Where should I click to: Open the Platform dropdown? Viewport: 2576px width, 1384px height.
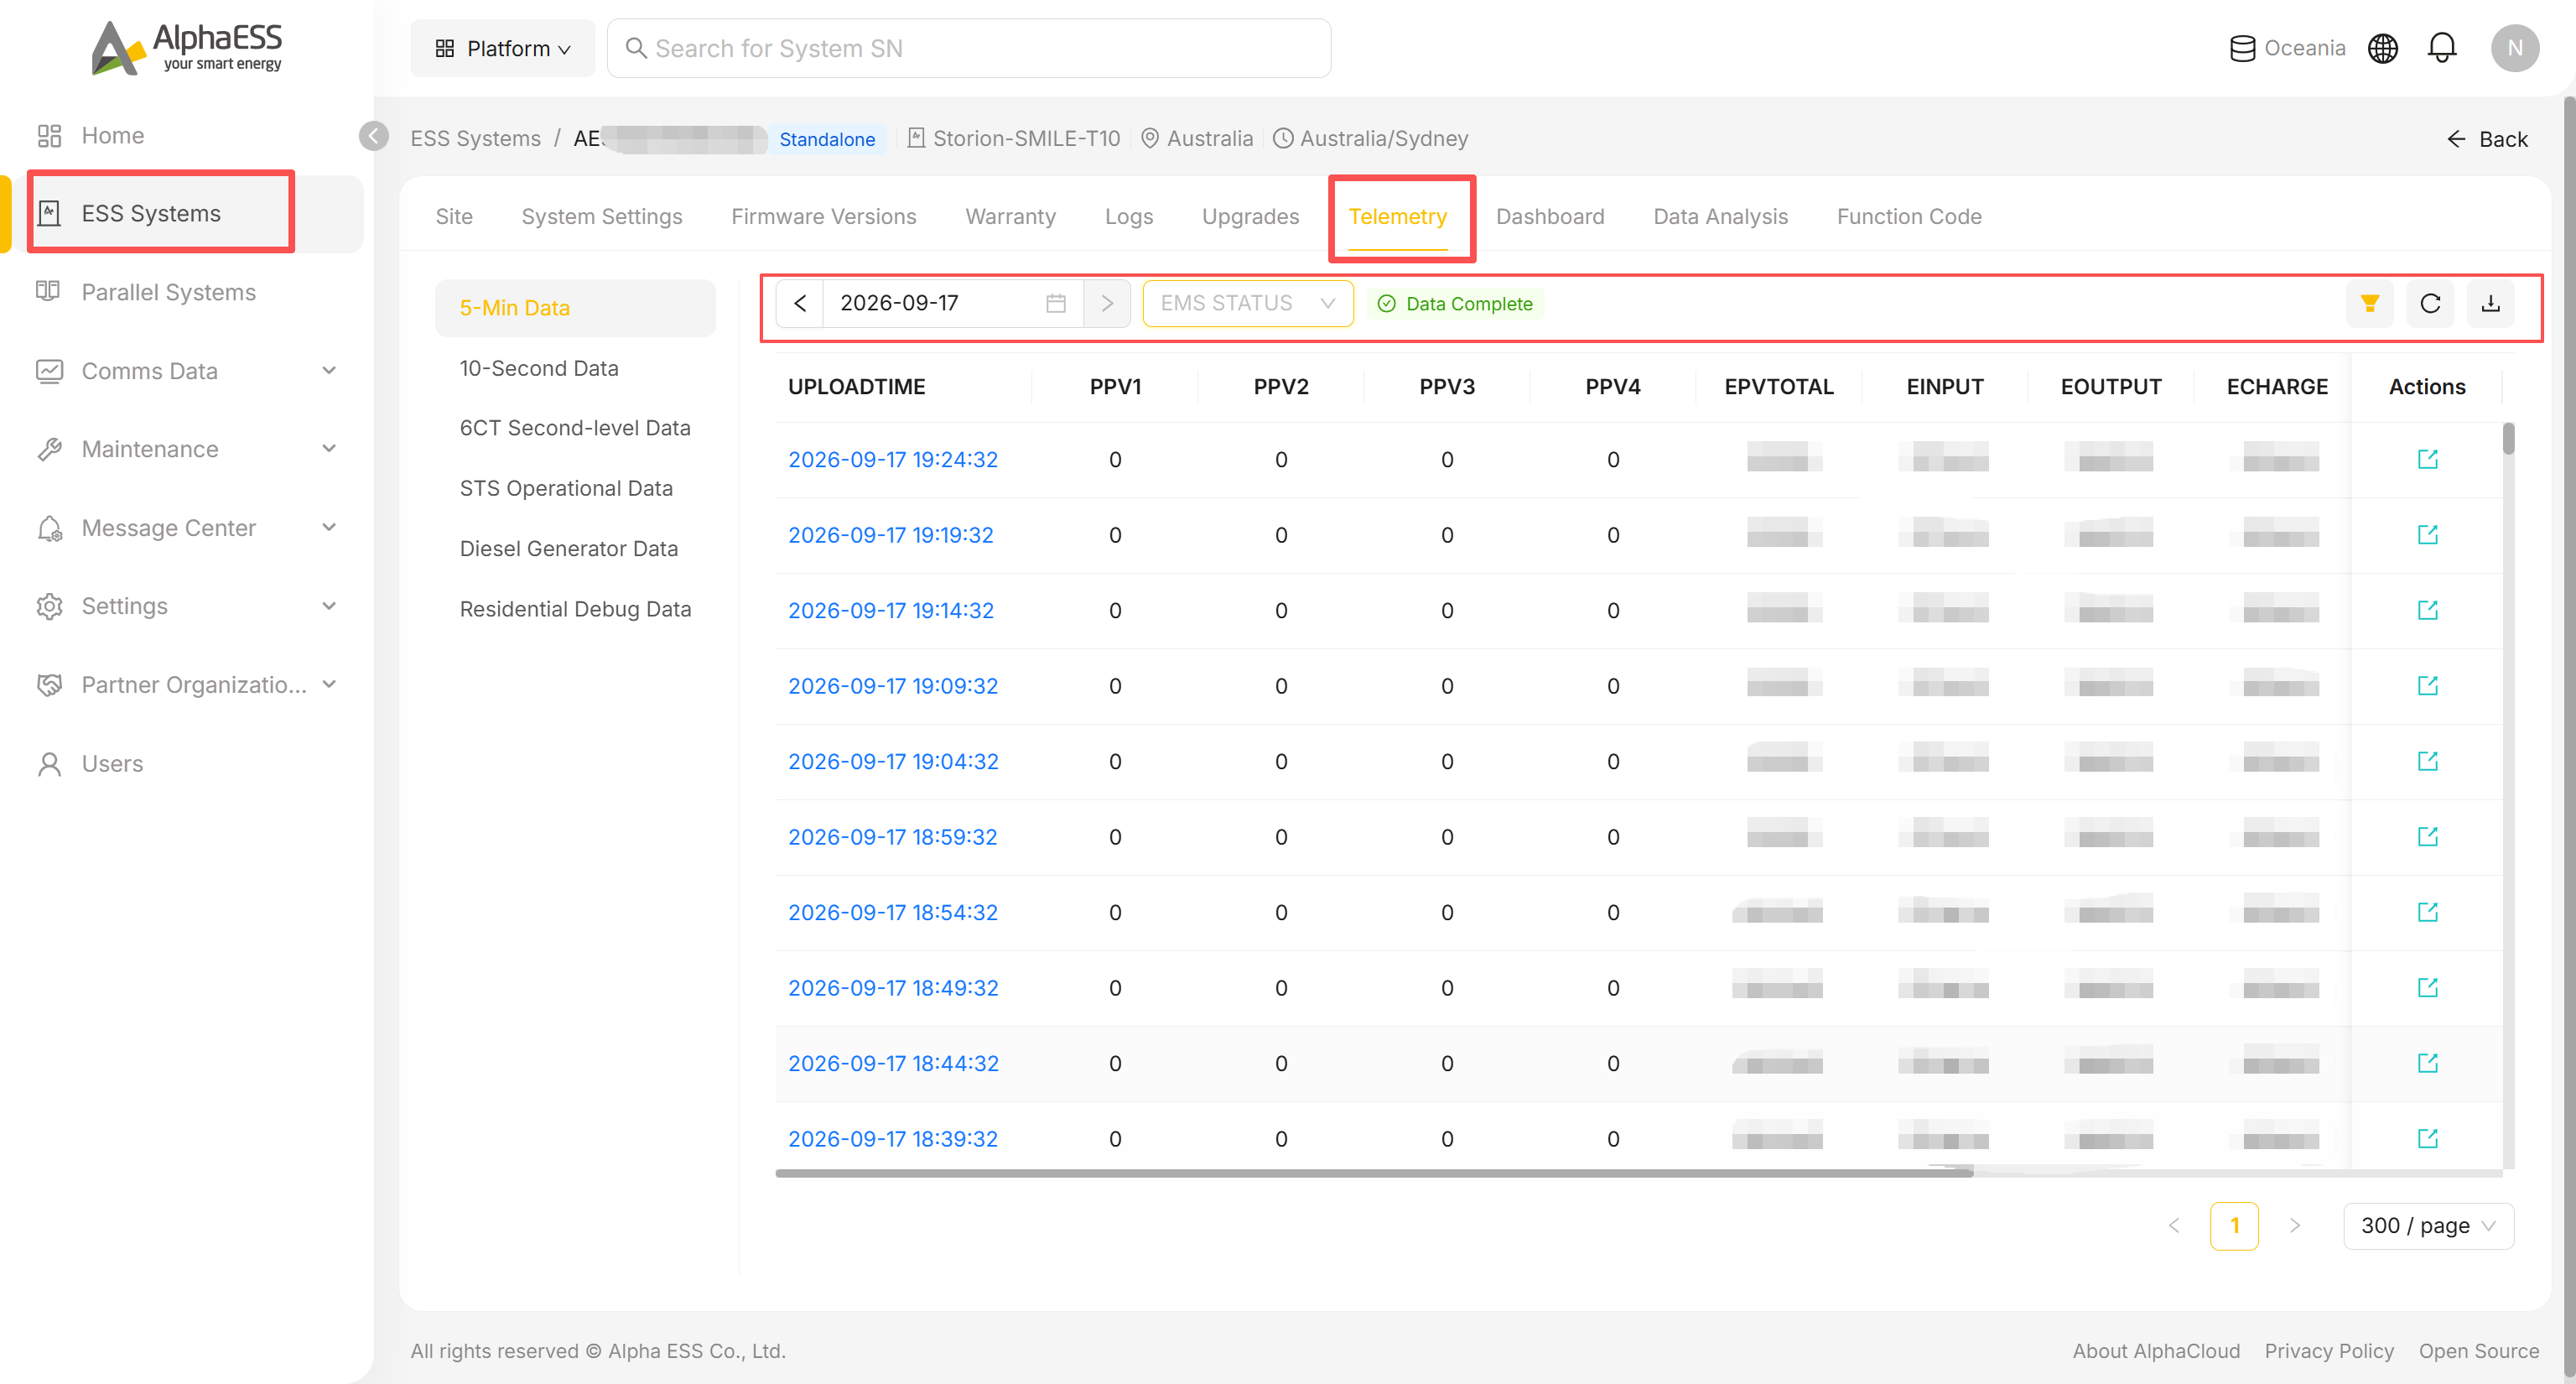503,48
